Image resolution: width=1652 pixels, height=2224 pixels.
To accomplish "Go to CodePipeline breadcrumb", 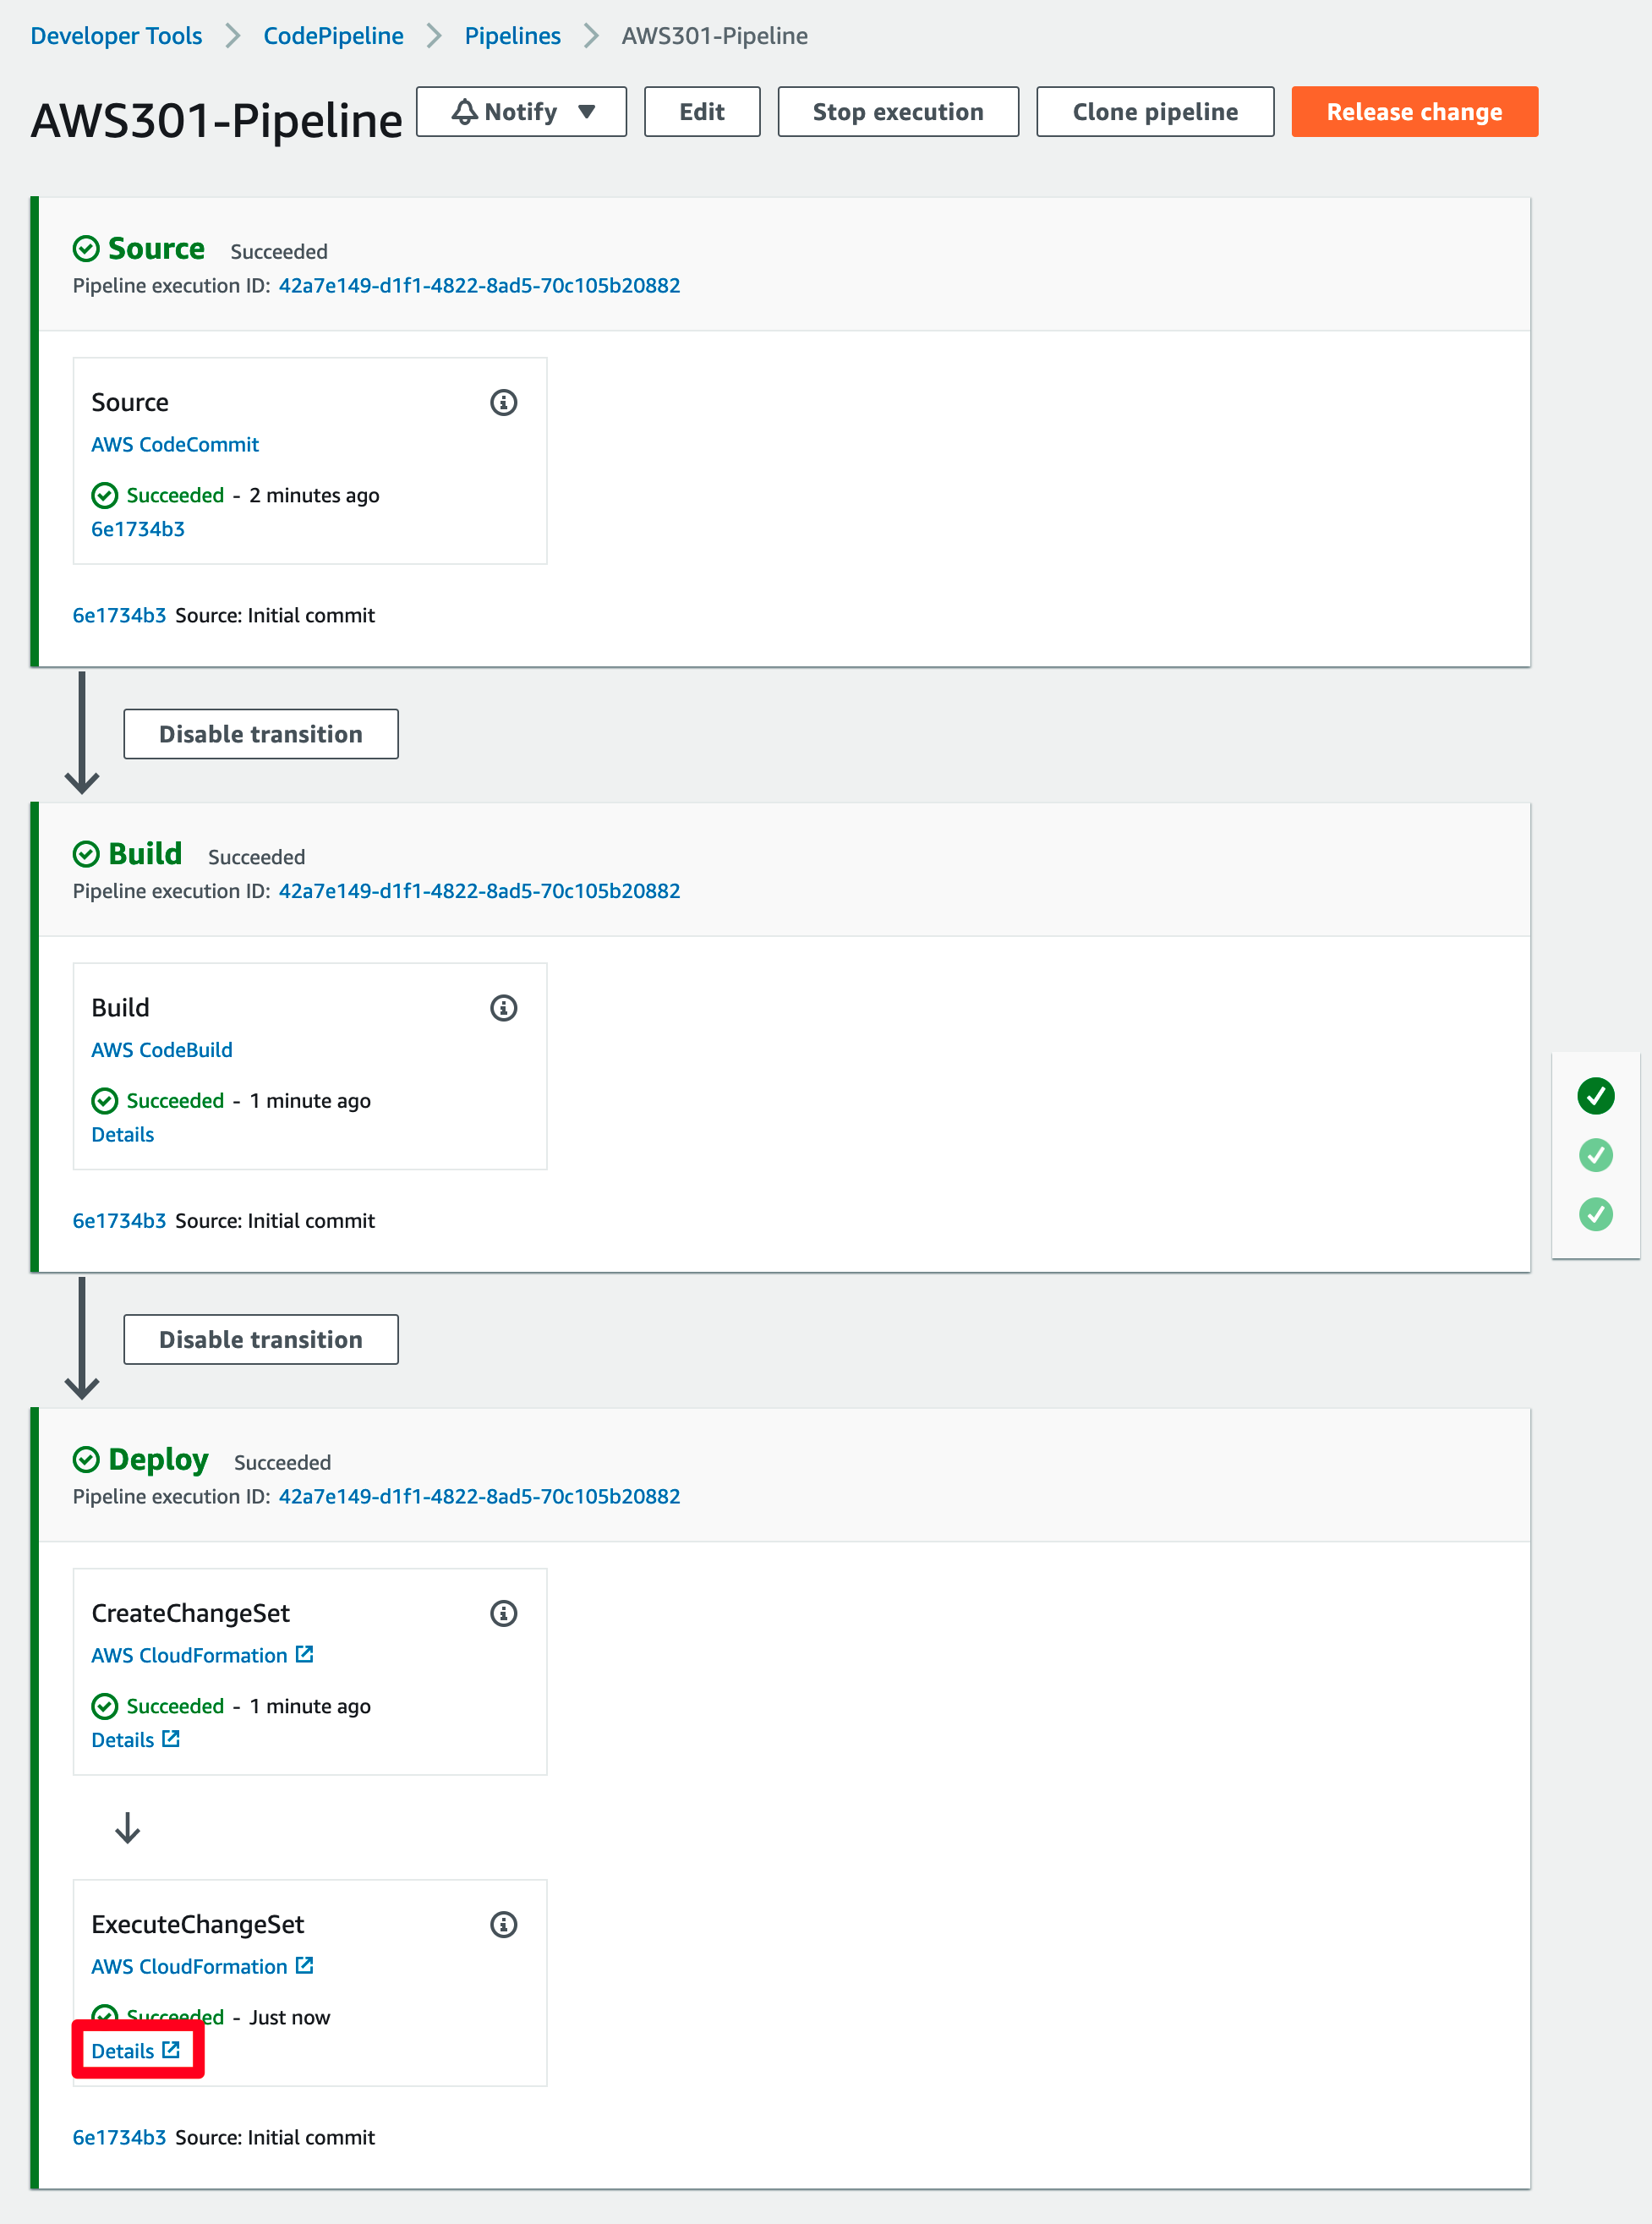I will (x=333, y=36).
